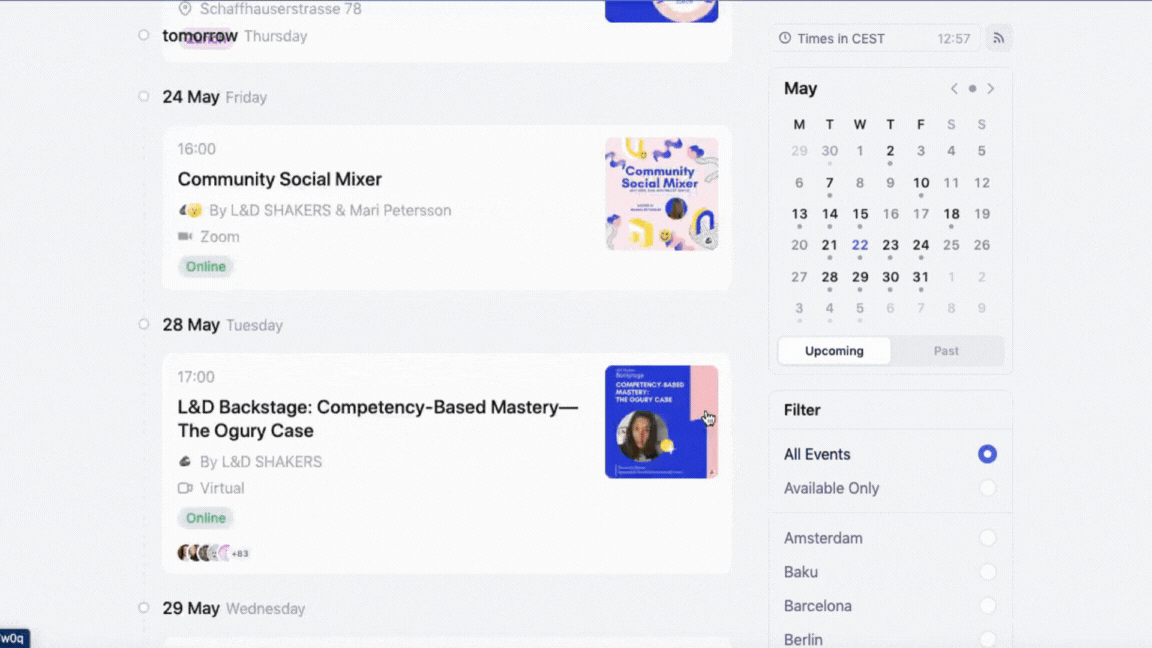Select May 23 in the calendar
Screen dimensions: 1152x648
(890, 245)
